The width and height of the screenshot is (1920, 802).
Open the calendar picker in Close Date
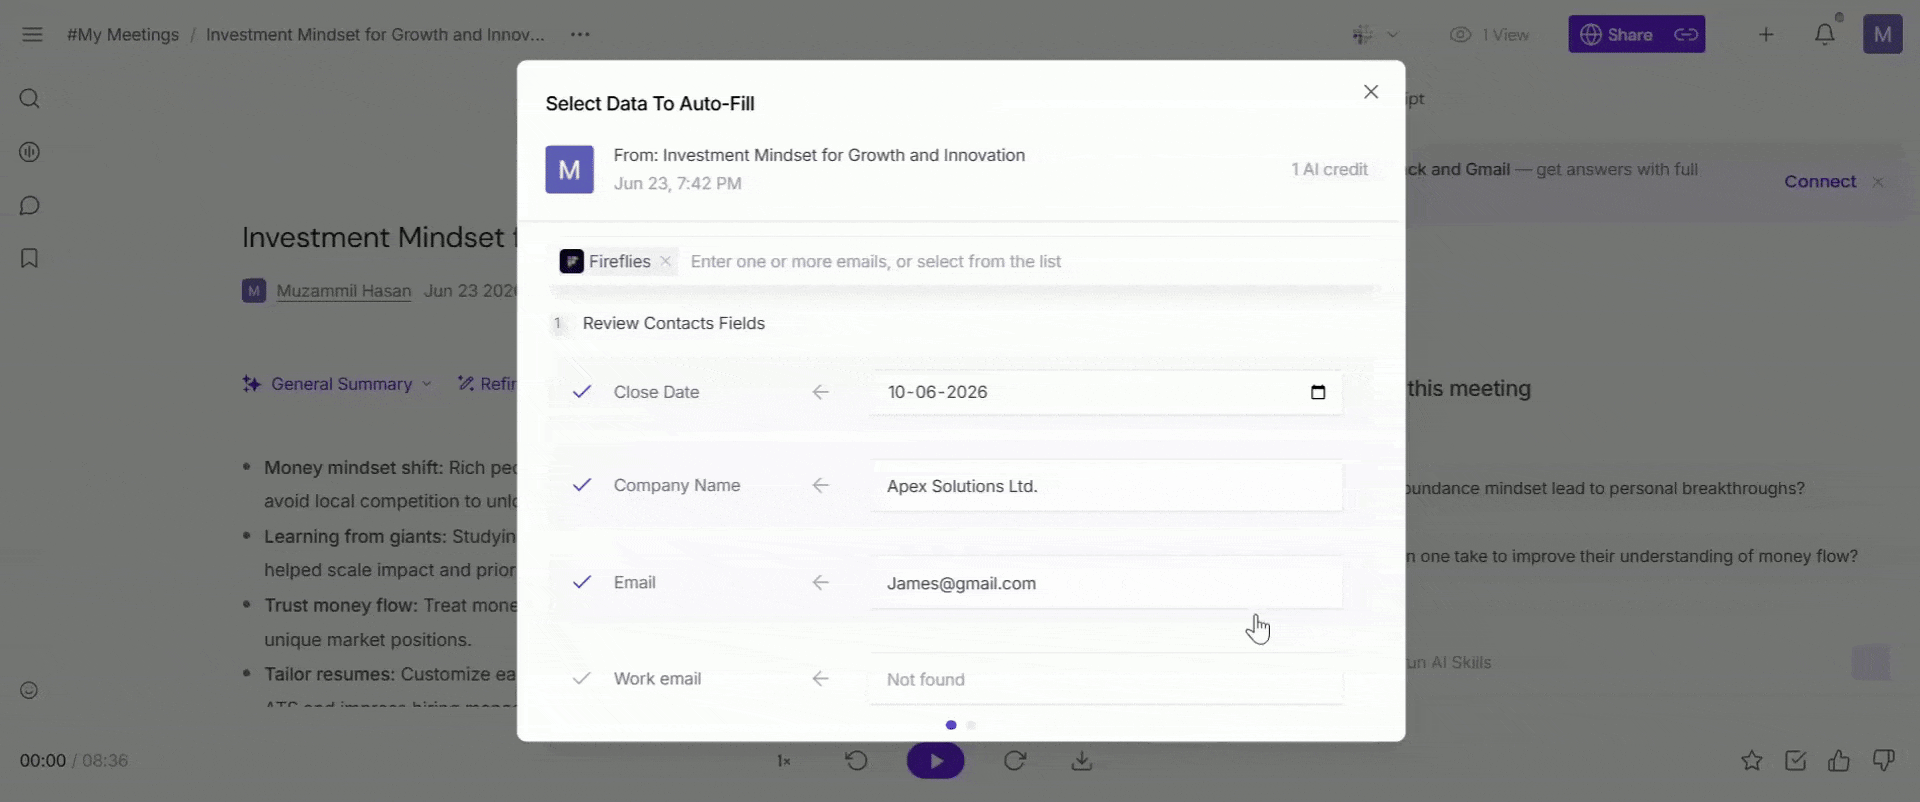(1318, 392)
